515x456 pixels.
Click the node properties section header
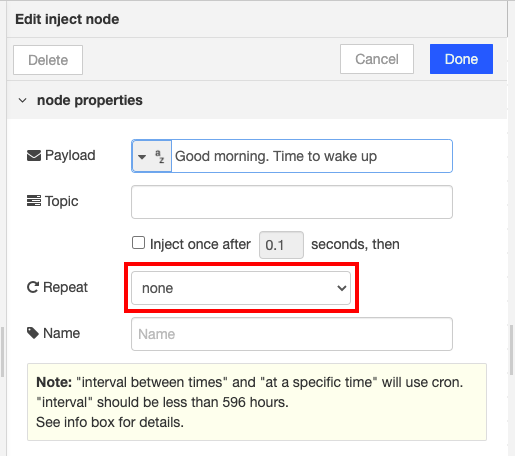[x=257, y=100]
